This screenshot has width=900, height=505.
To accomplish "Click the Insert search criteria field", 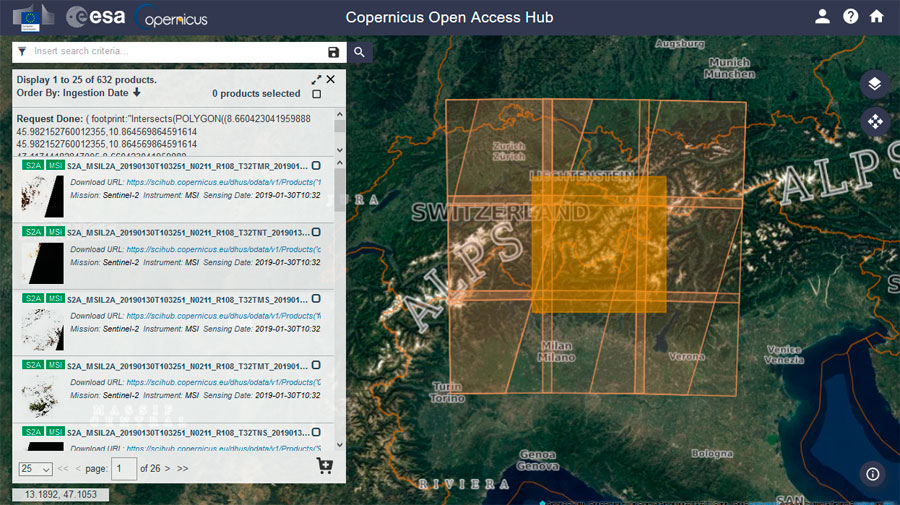I will [x=178, y=52].
